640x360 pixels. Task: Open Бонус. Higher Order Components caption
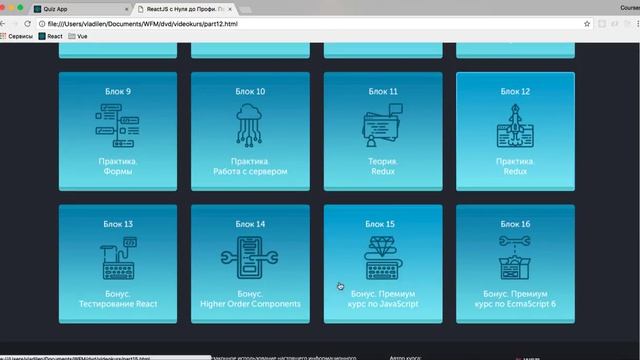click(250, 299)
